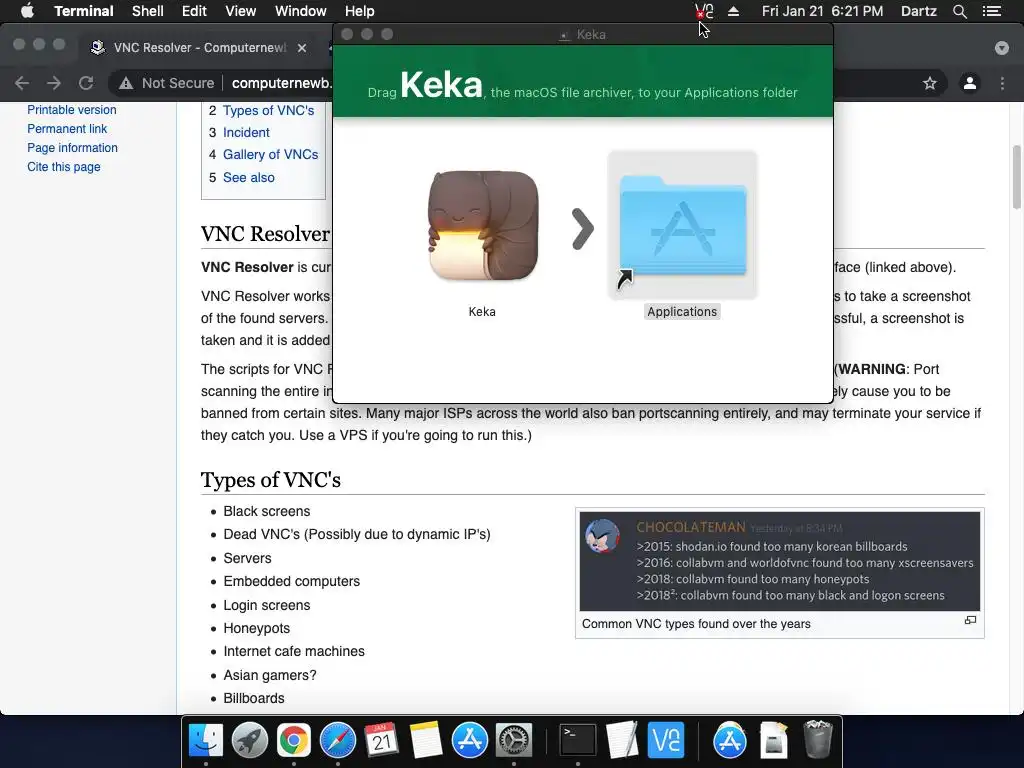Open disk image file icon beside Trash
This screenshot has height=768, width=1024.
pos(774,741)
